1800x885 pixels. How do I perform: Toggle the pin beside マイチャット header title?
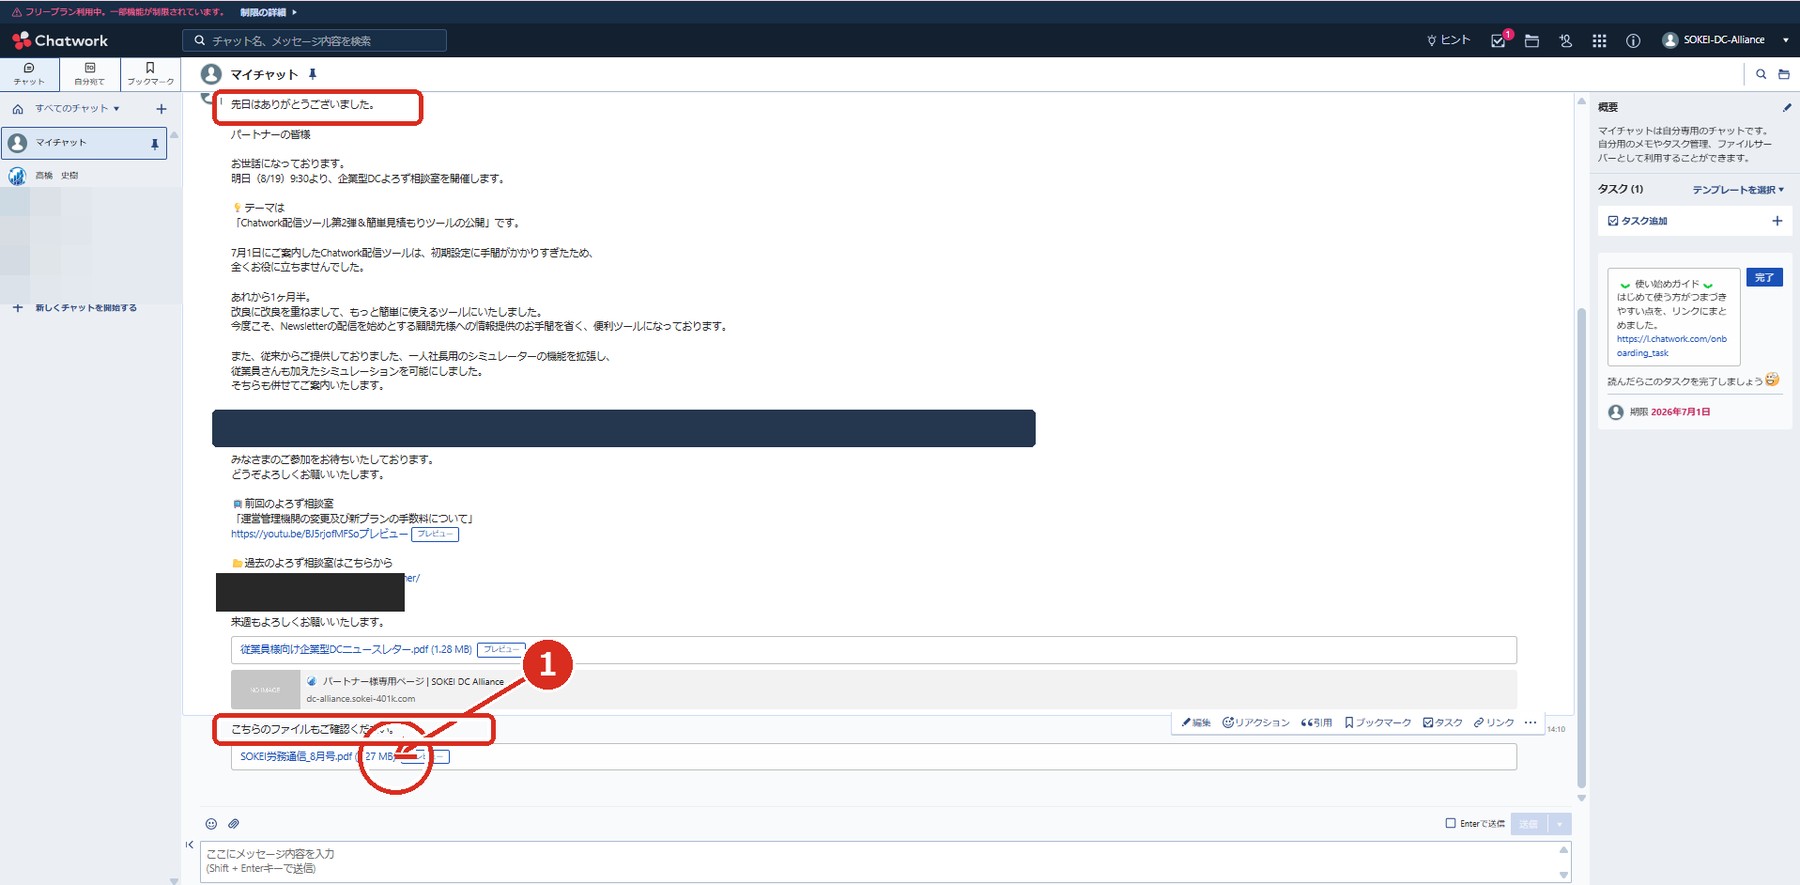point(313,74)
